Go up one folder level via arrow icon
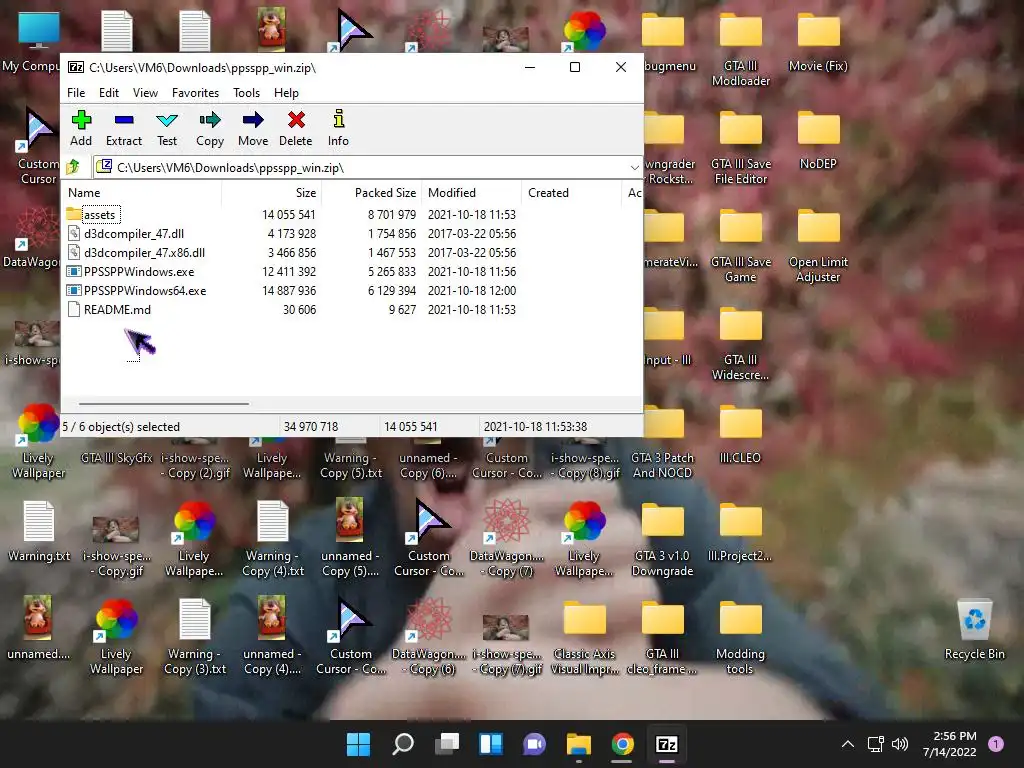 pos(73,167)
